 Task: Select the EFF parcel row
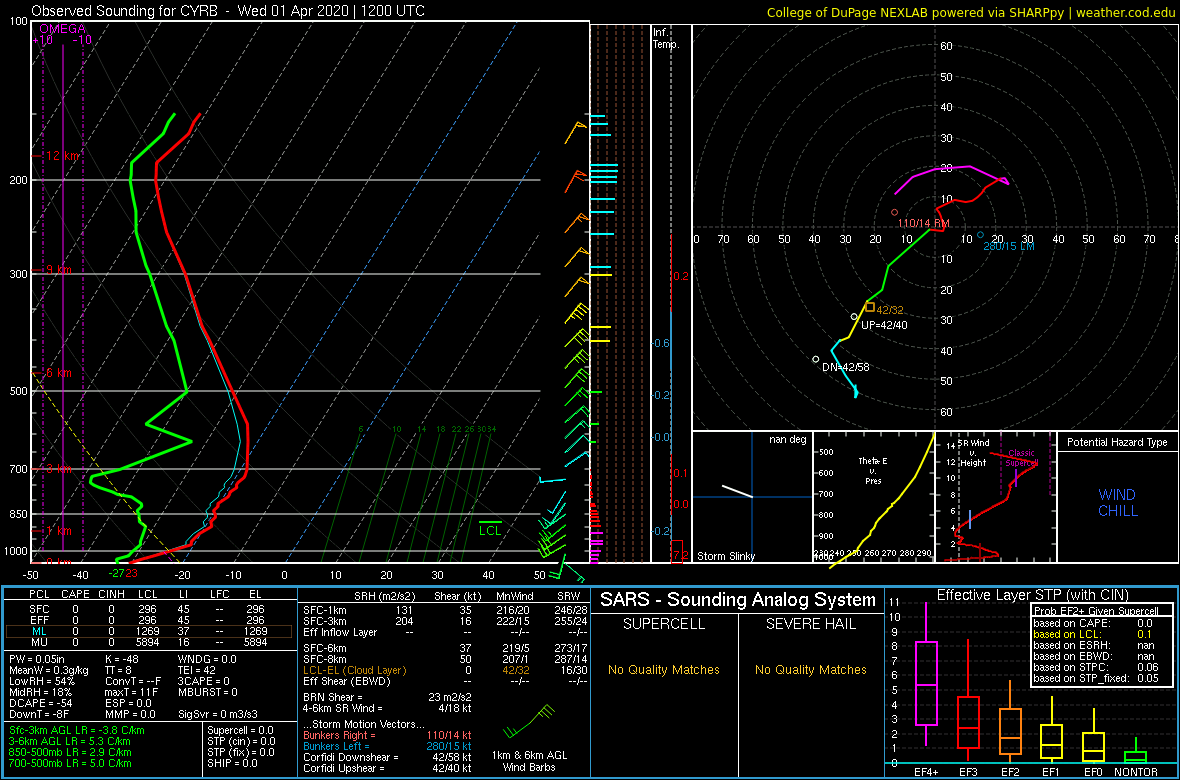[151, 618]
